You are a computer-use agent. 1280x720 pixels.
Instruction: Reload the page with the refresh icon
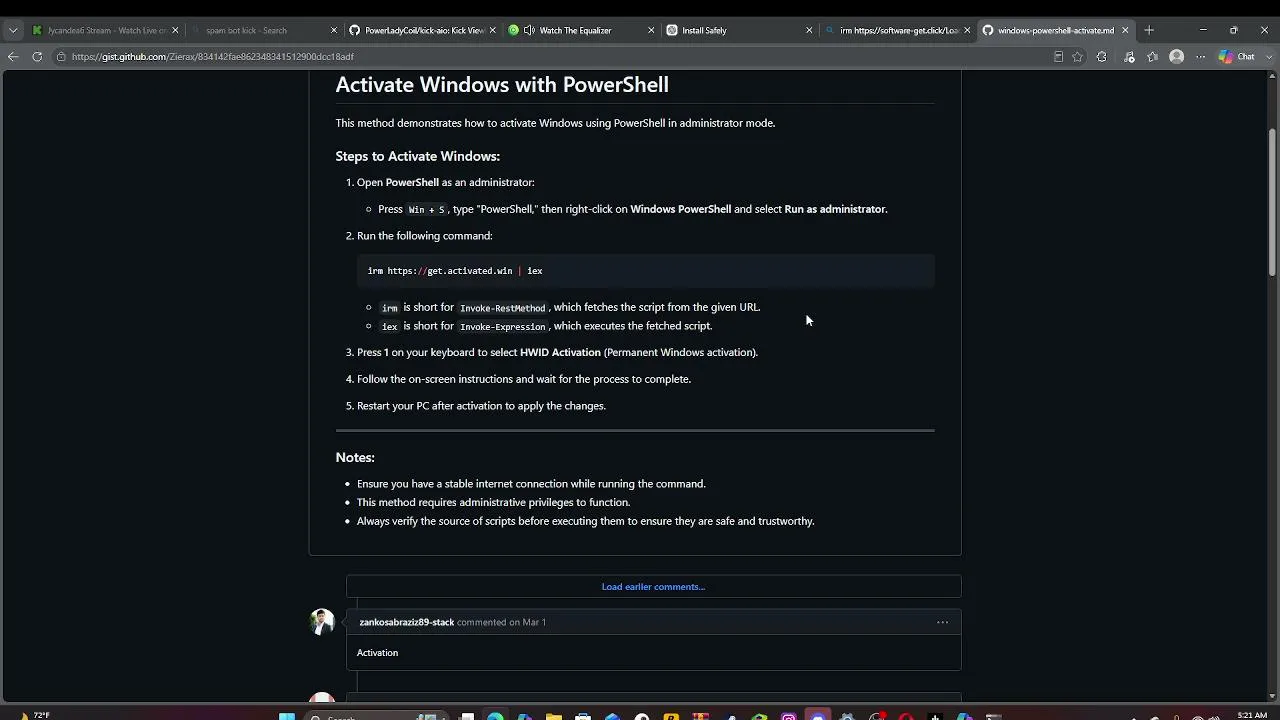point(37,57)
